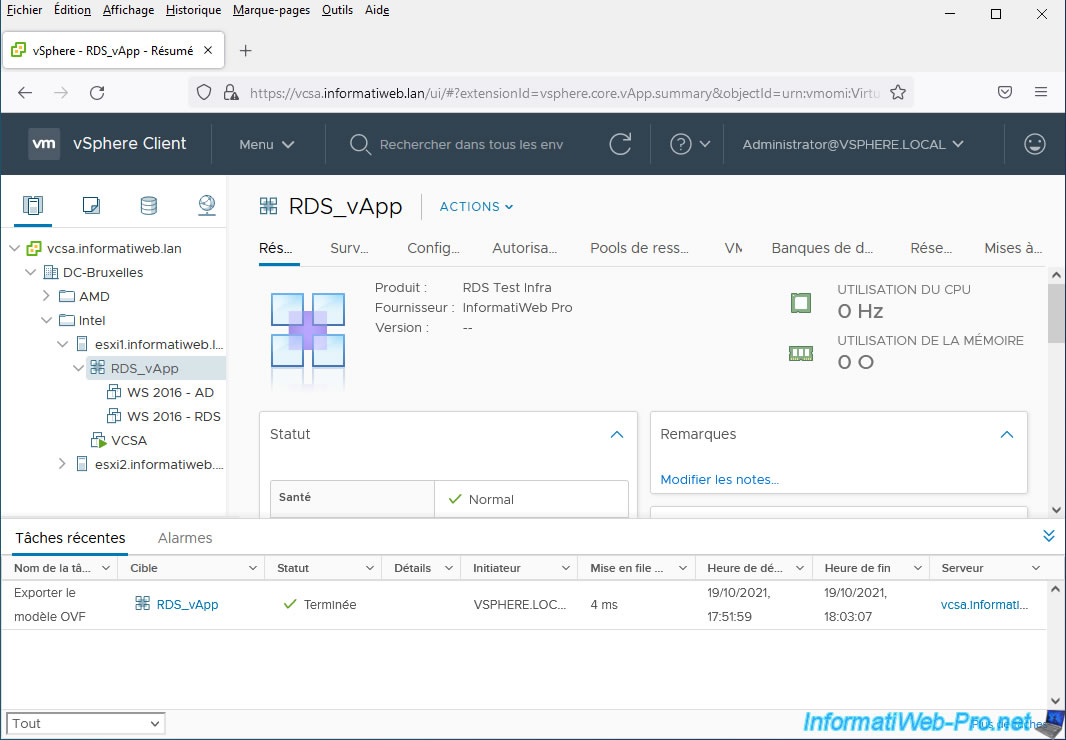Focus the search all environments field
1066x740 pixels.
(x=471, y=144)
